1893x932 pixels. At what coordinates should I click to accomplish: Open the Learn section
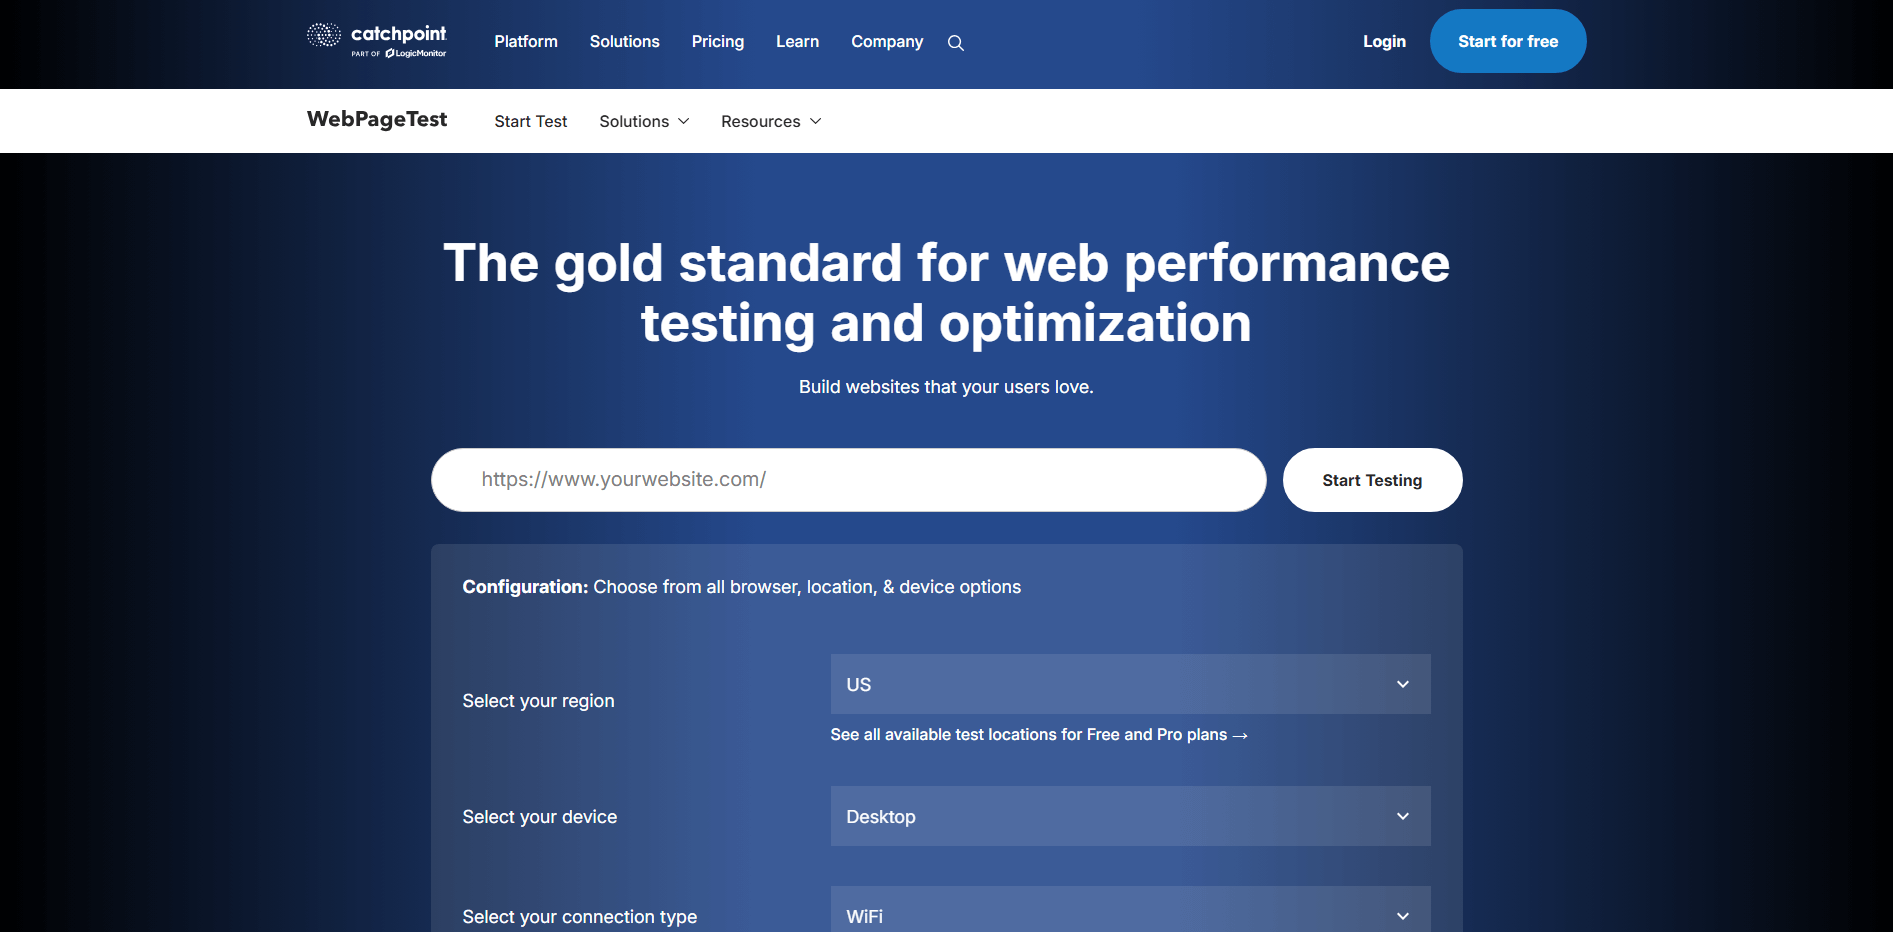797,41
